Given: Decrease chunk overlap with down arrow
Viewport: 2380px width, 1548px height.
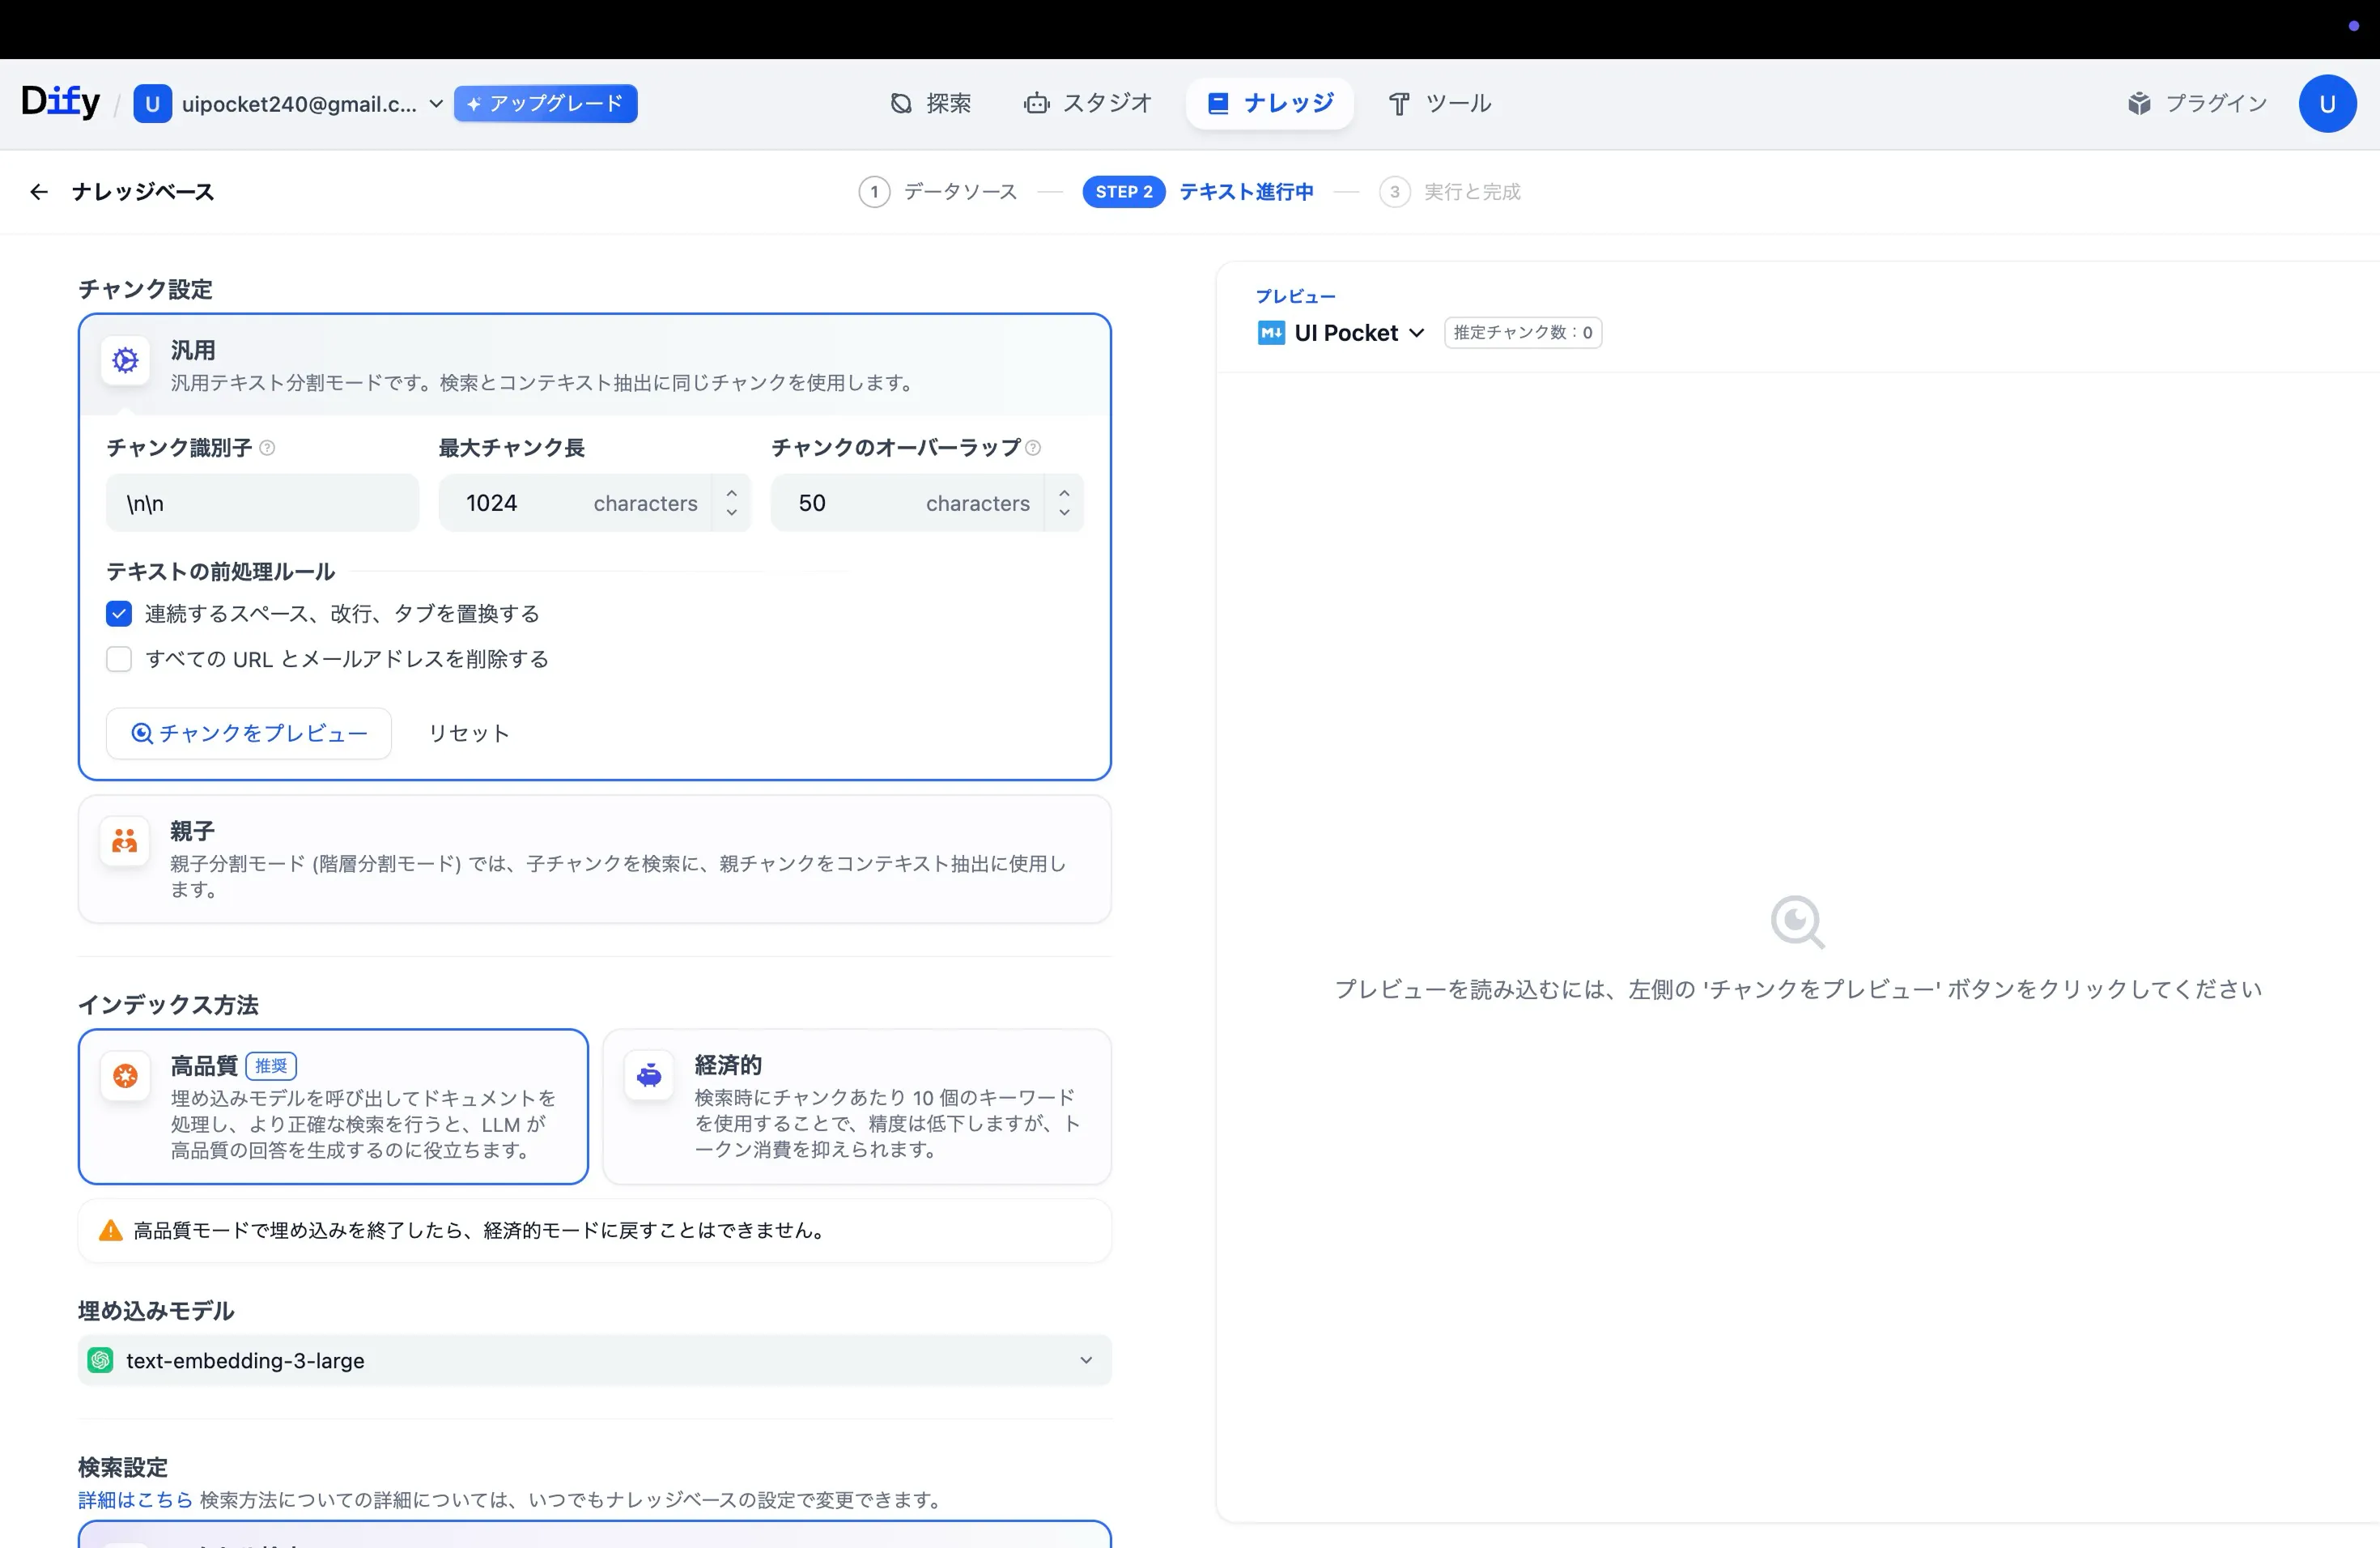Looking at the screenshot, I should [x=1064, y=513].
